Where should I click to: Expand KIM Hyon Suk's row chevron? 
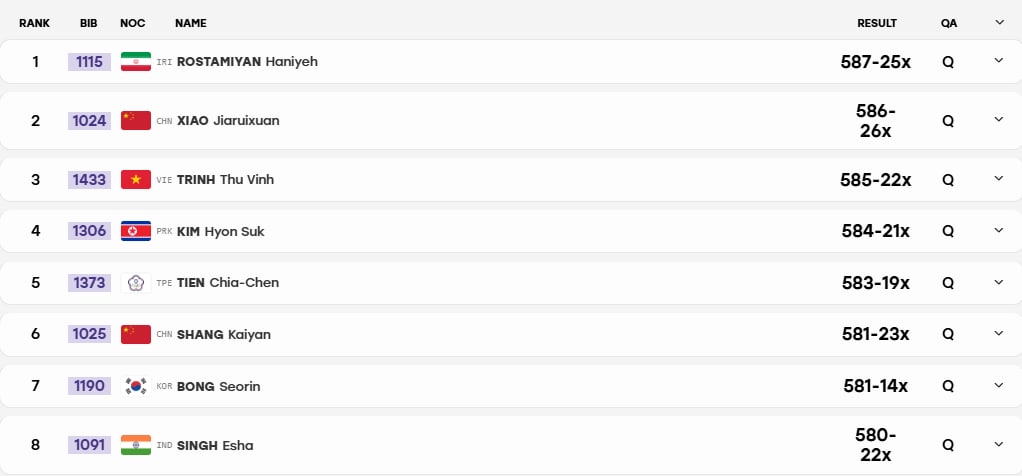[999, 230]
